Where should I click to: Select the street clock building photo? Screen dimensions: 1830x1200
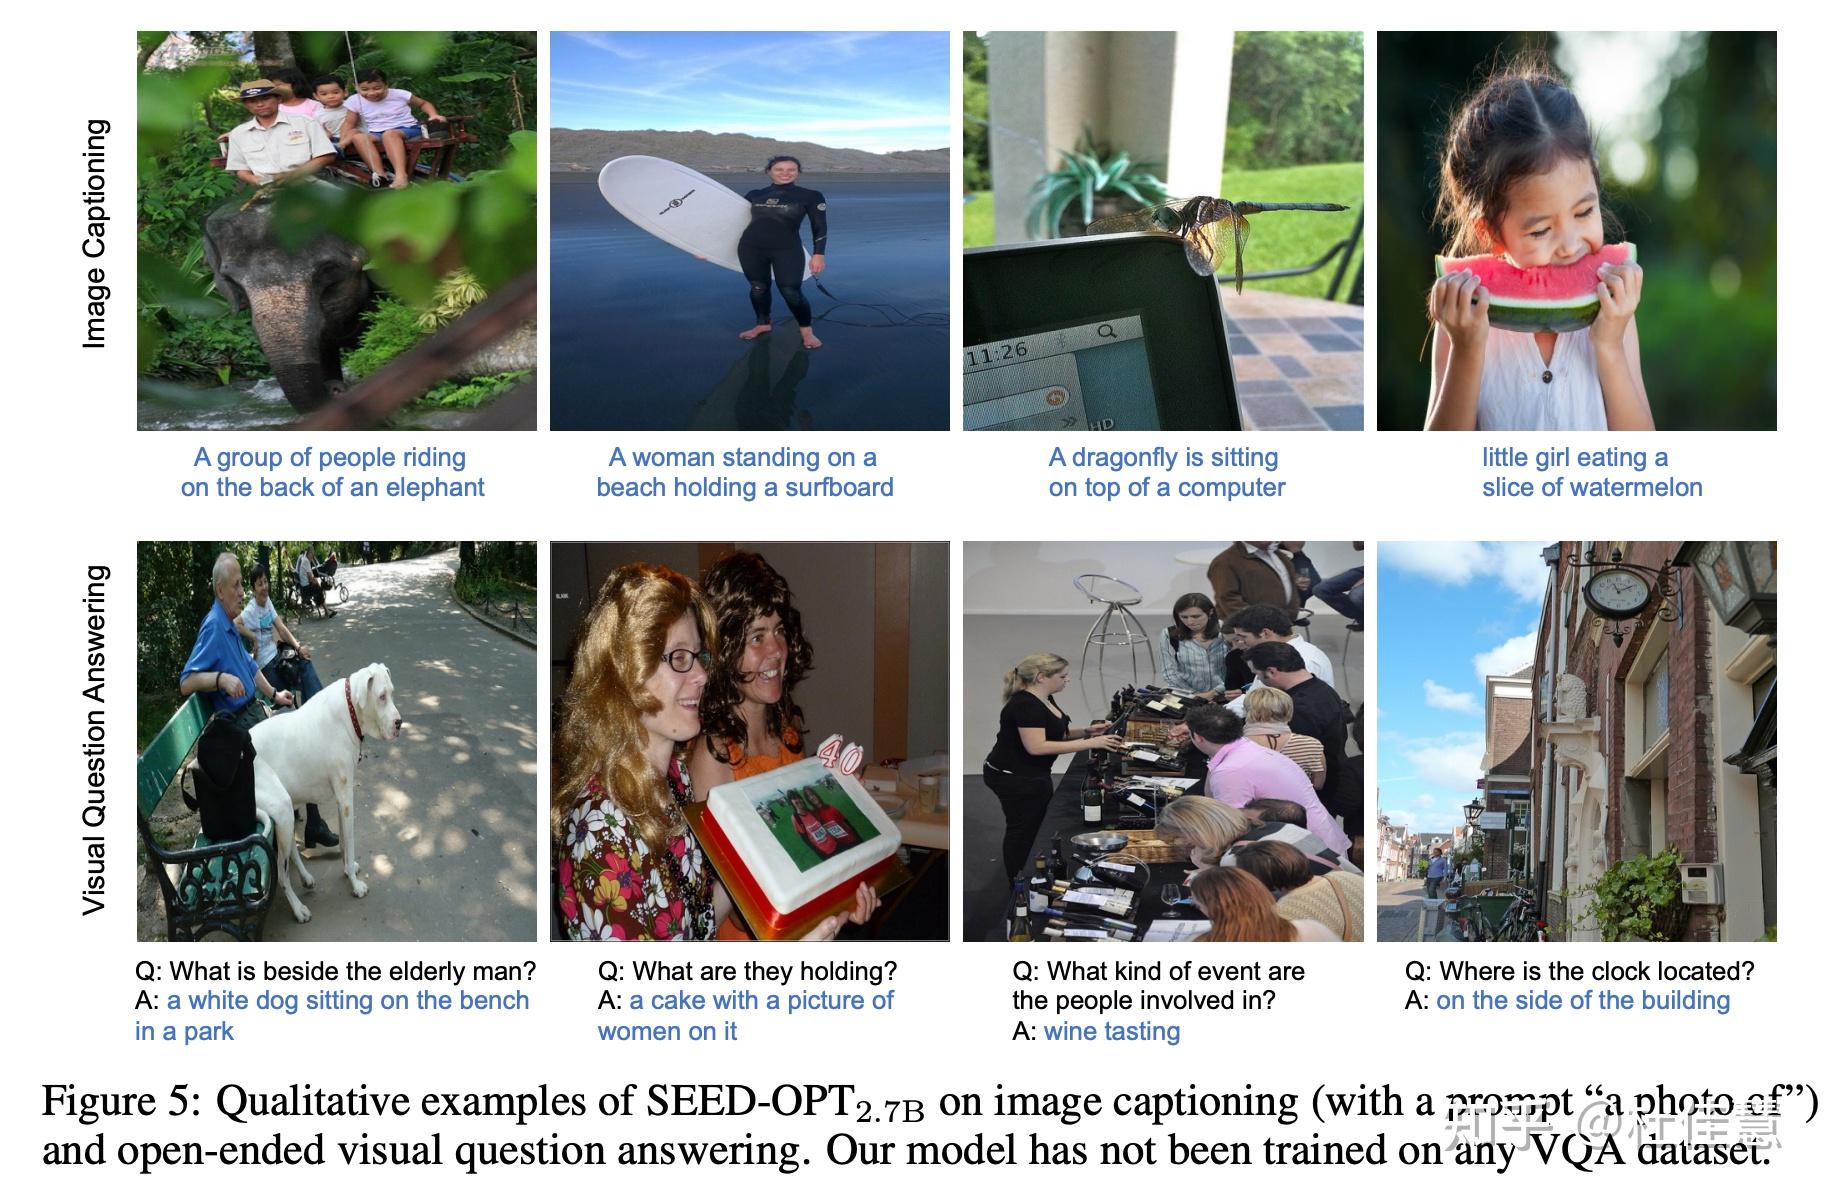click(x=1577, y=741)
